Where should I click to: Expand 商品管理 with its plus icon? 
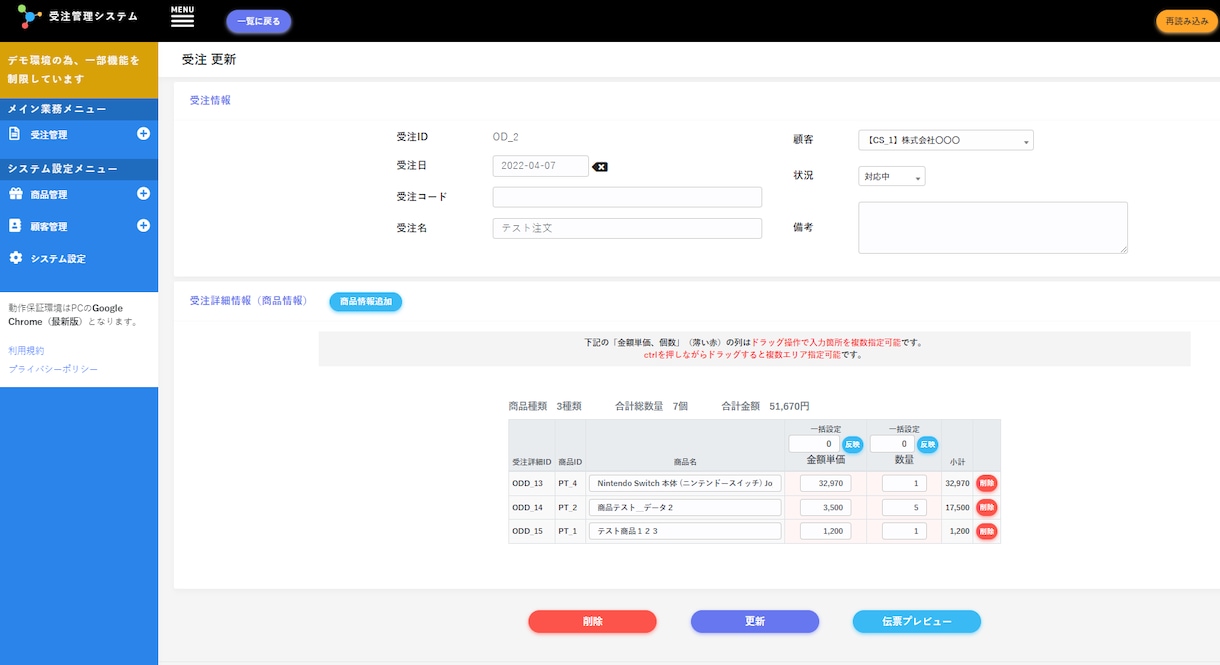pyautogui.click(x=143, y=194)
